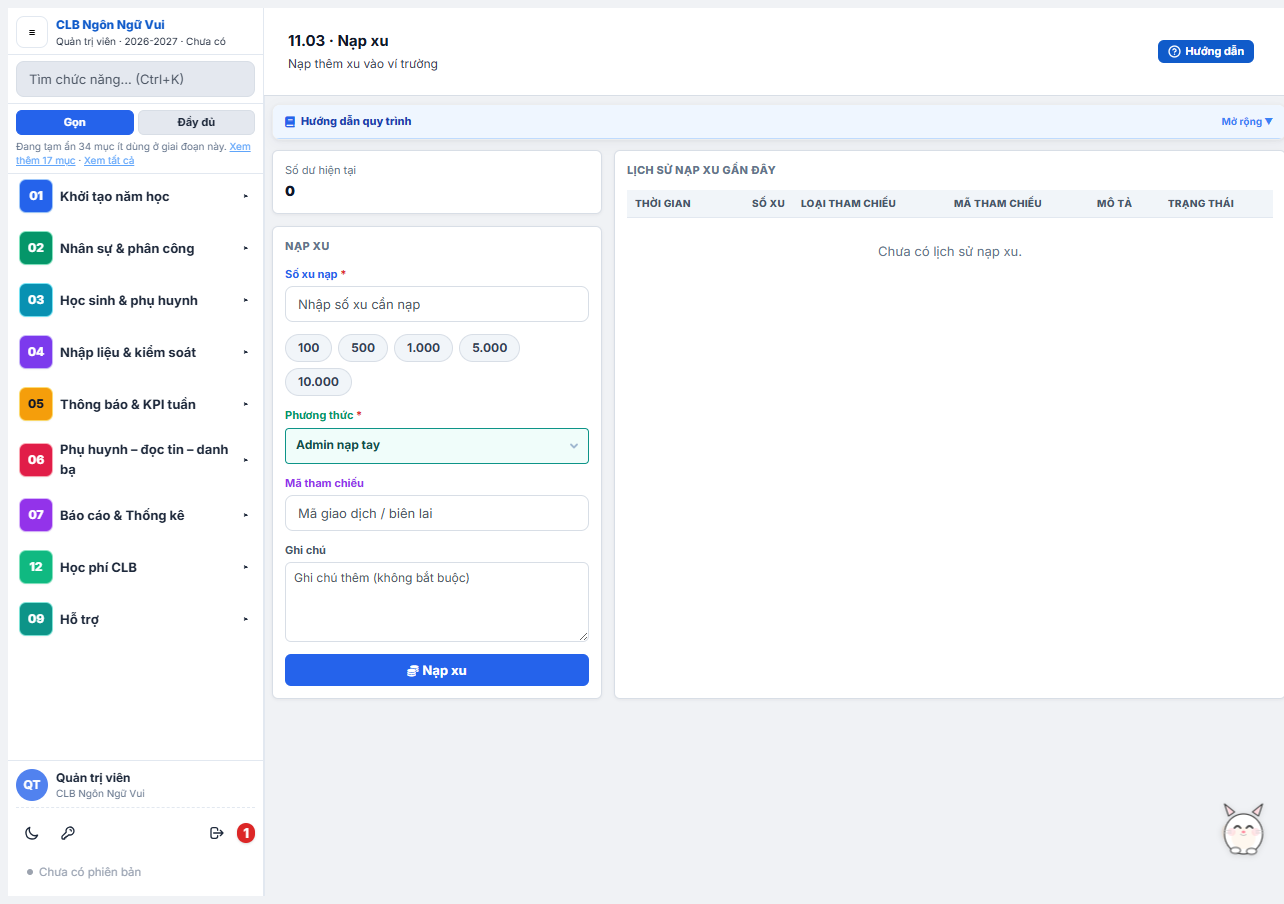Expand the Học phí CLB arrow

click(x=246, y=567)
